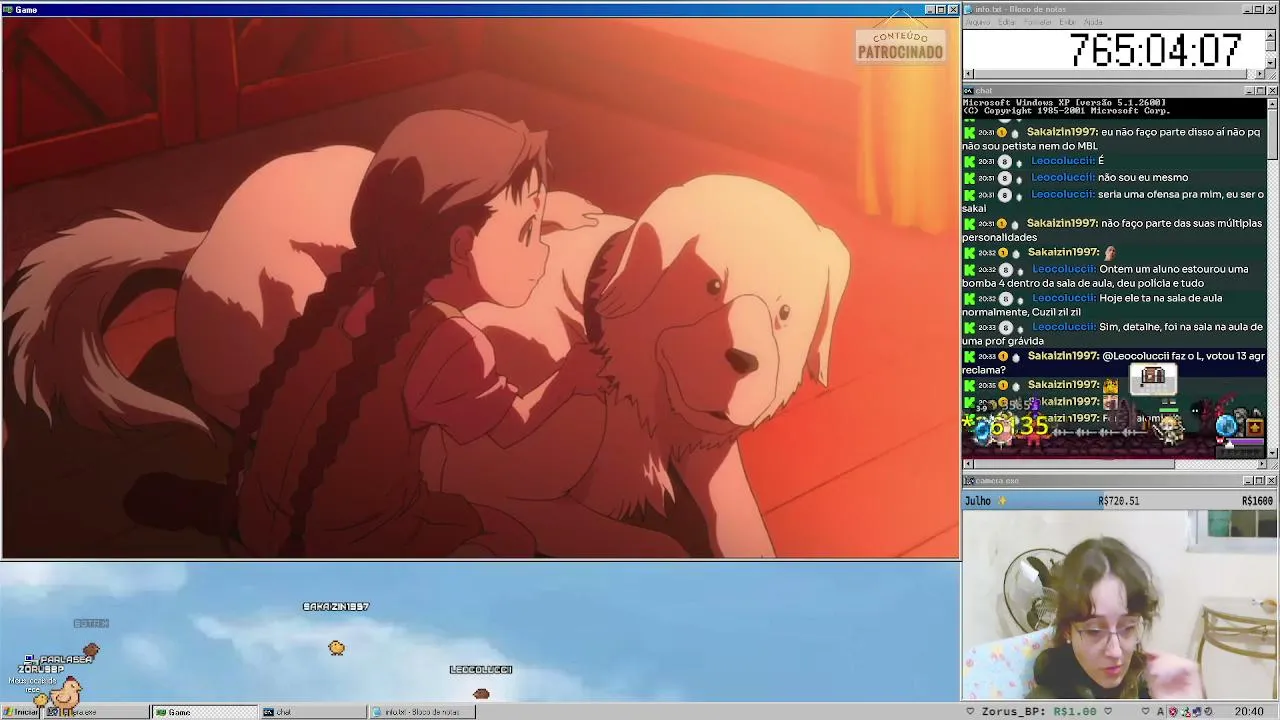This screenshot has height=720, width=1280.
Task: Click the Bloco de notas scroll-left arrow
Action: pos(968,73)
